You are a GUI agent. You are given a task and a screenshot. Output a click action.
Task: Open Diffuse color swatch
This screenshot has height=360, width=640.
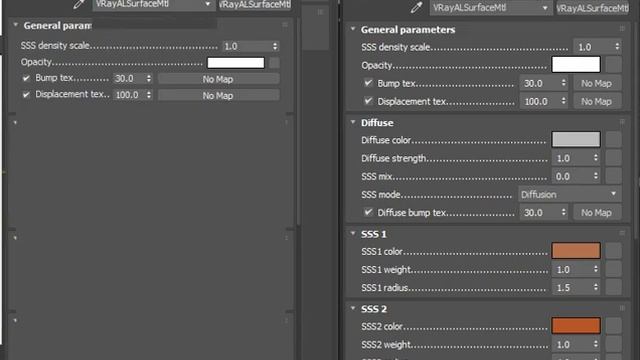point(576,139)
